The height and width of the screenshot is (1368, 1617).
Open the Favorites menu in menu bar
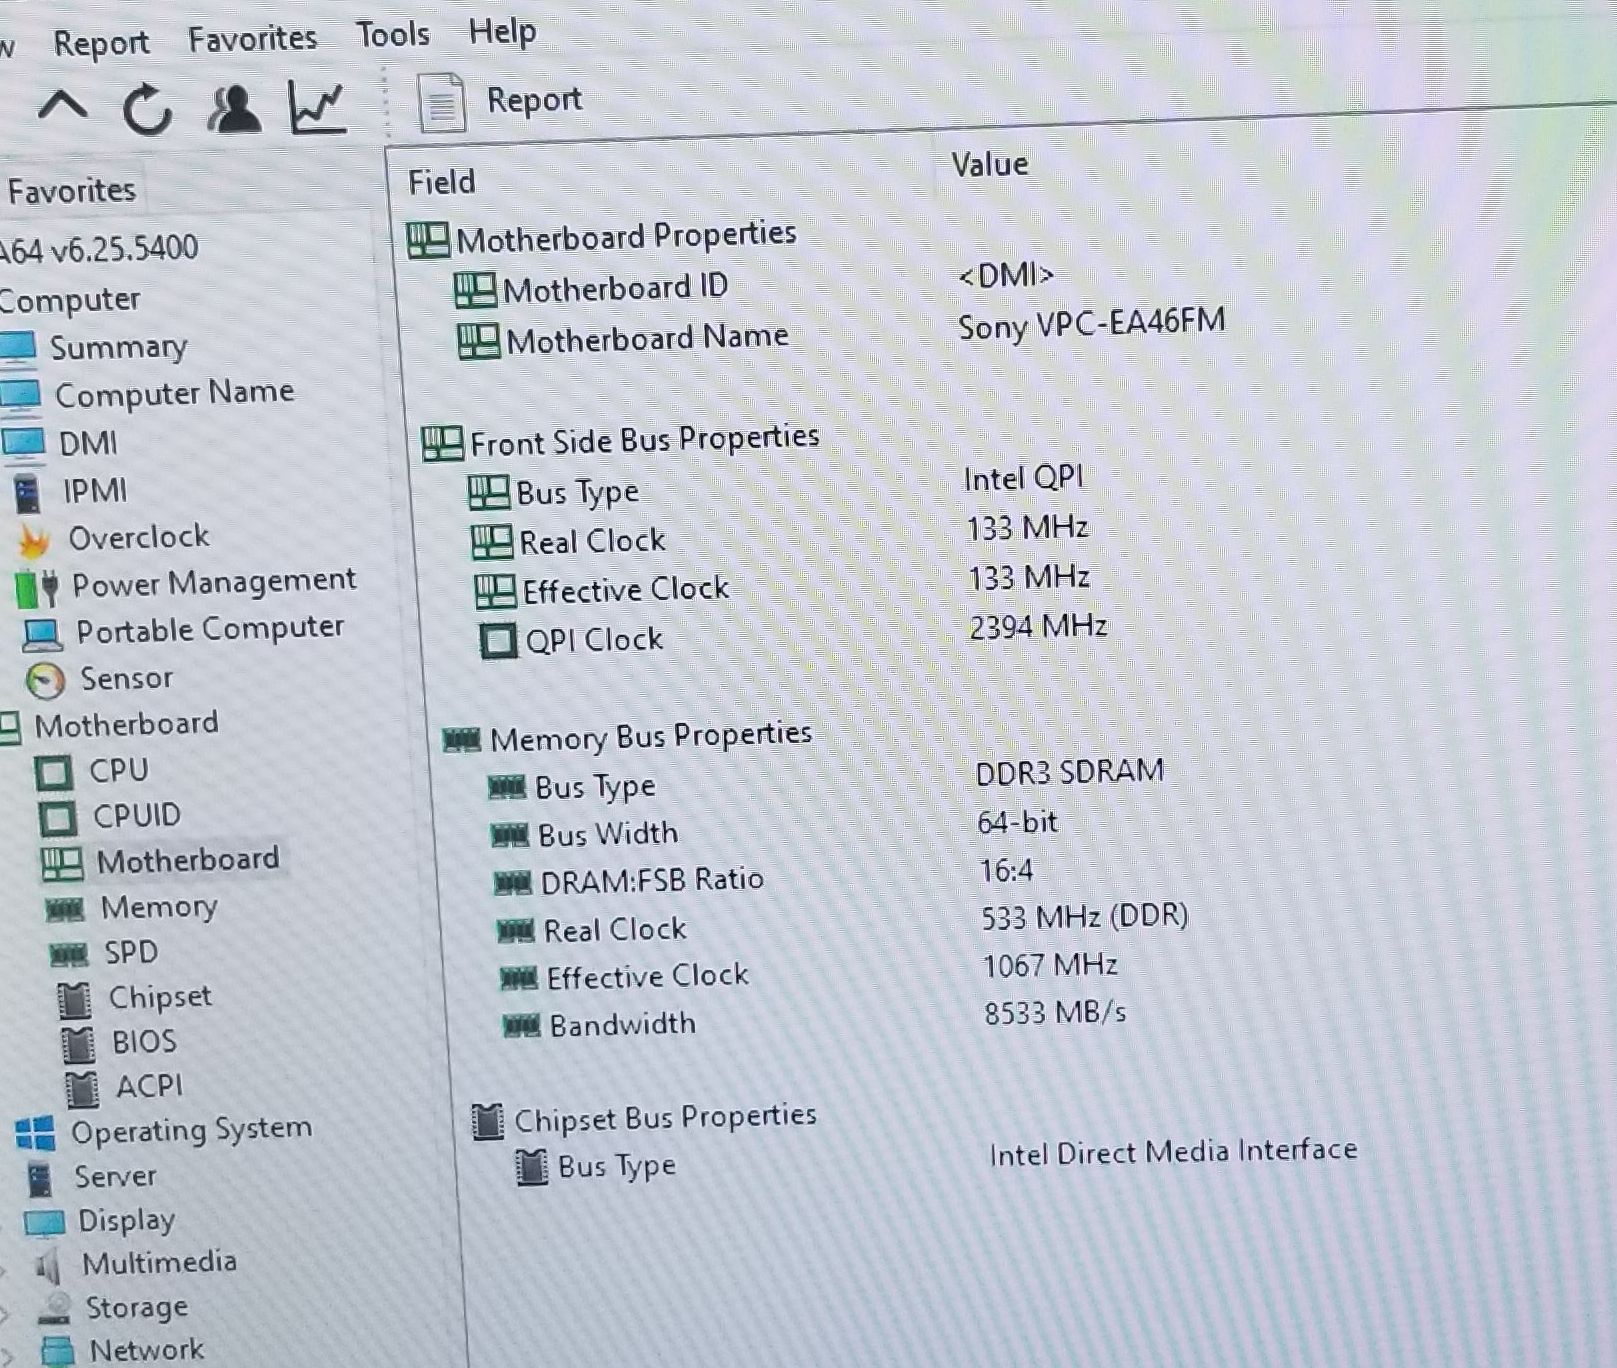(252, 39)
